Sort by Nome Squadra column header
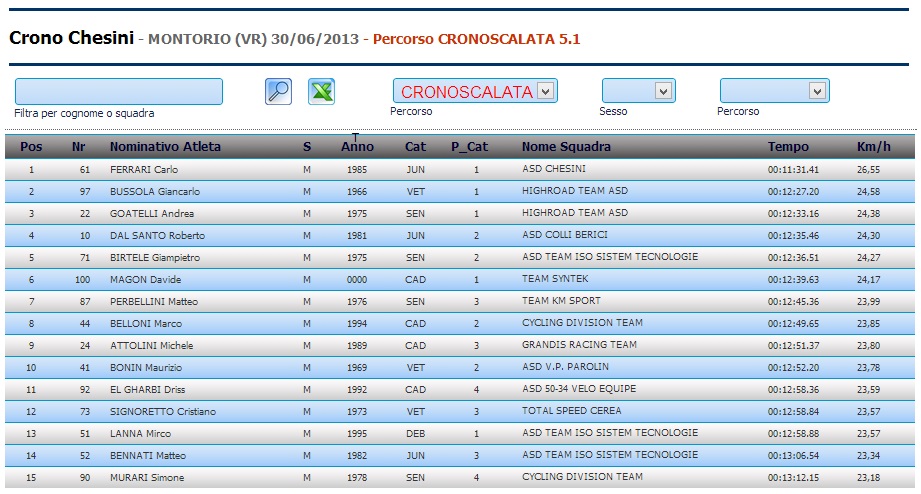921x494 pixels. click(x=566, y=147)
